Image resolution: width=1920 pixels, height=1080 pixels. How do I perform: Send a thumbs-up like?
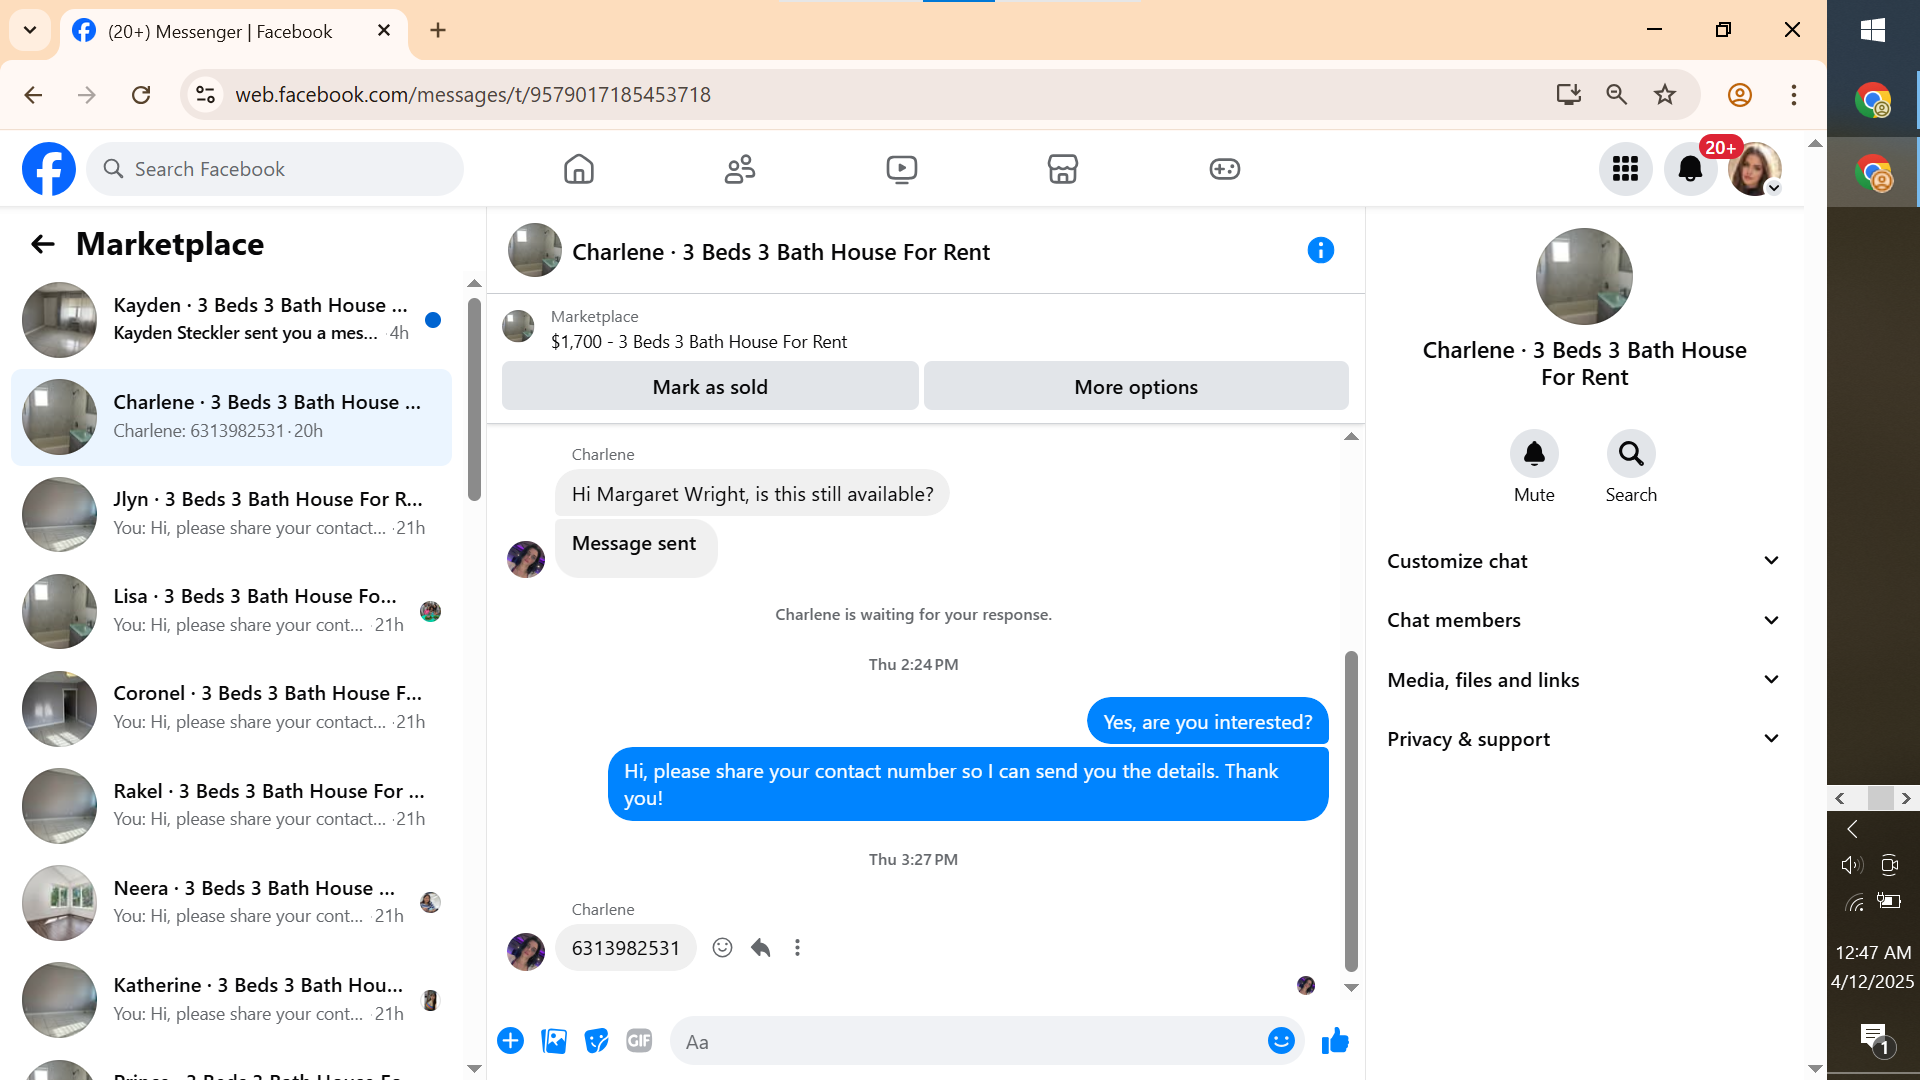(x=1335, y=1041)
